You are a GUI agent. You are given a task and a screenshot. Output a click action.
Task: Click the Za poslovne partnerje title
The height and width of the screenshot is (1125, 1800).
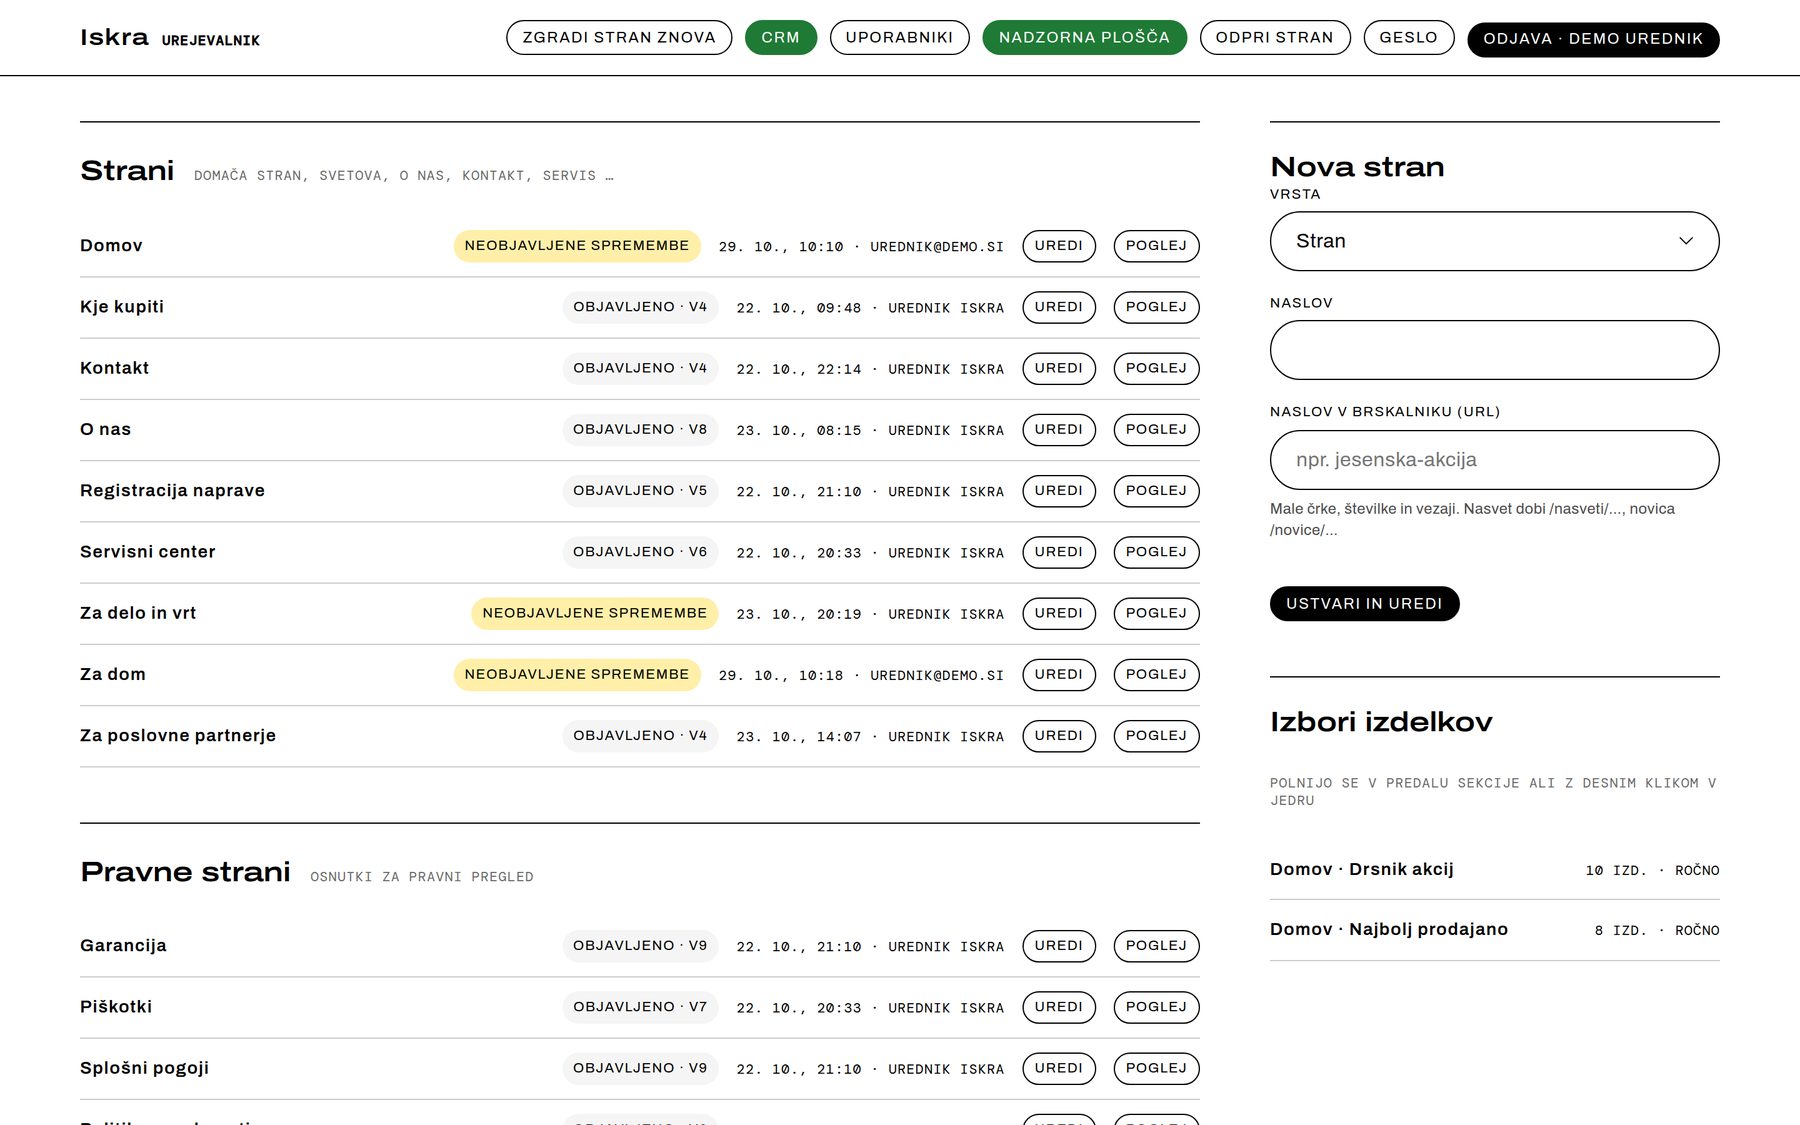tap(178, 736)
